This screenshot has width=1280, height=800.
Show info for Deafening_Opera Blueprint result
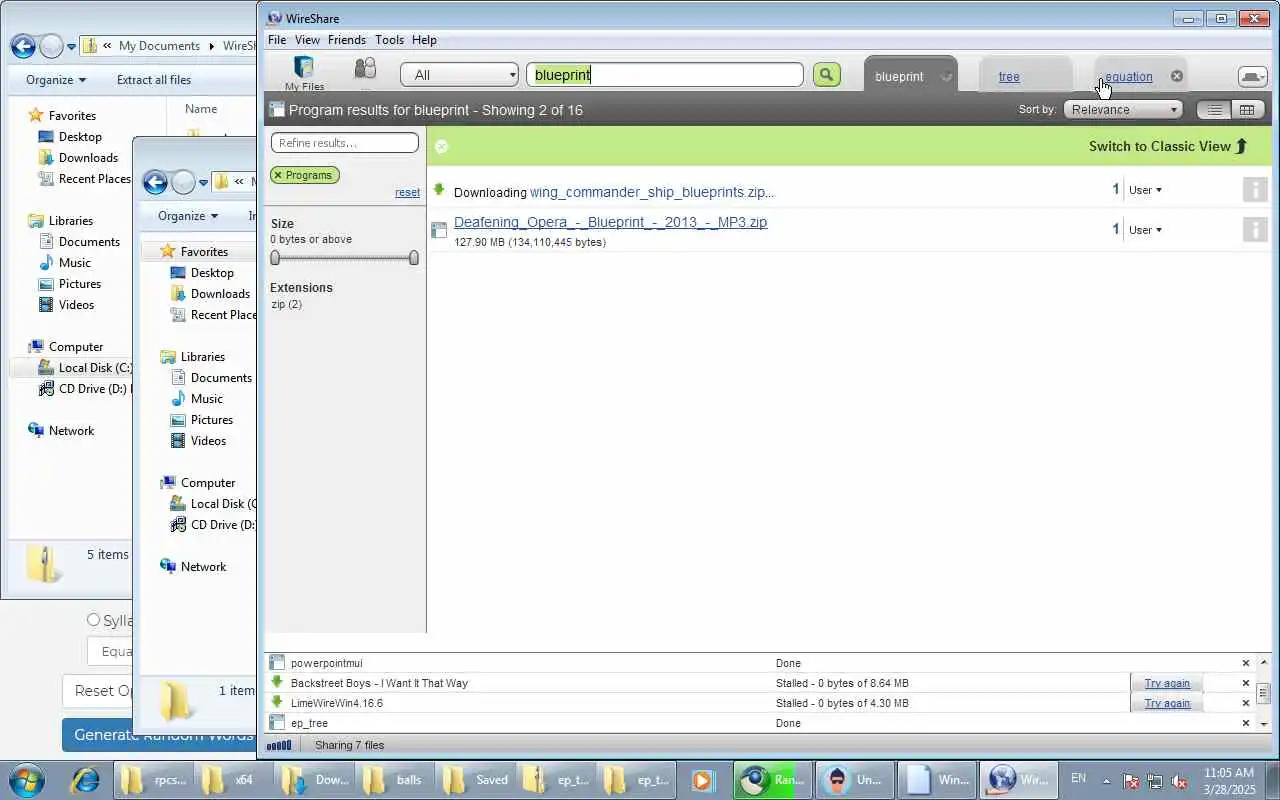click(1254, 230)
